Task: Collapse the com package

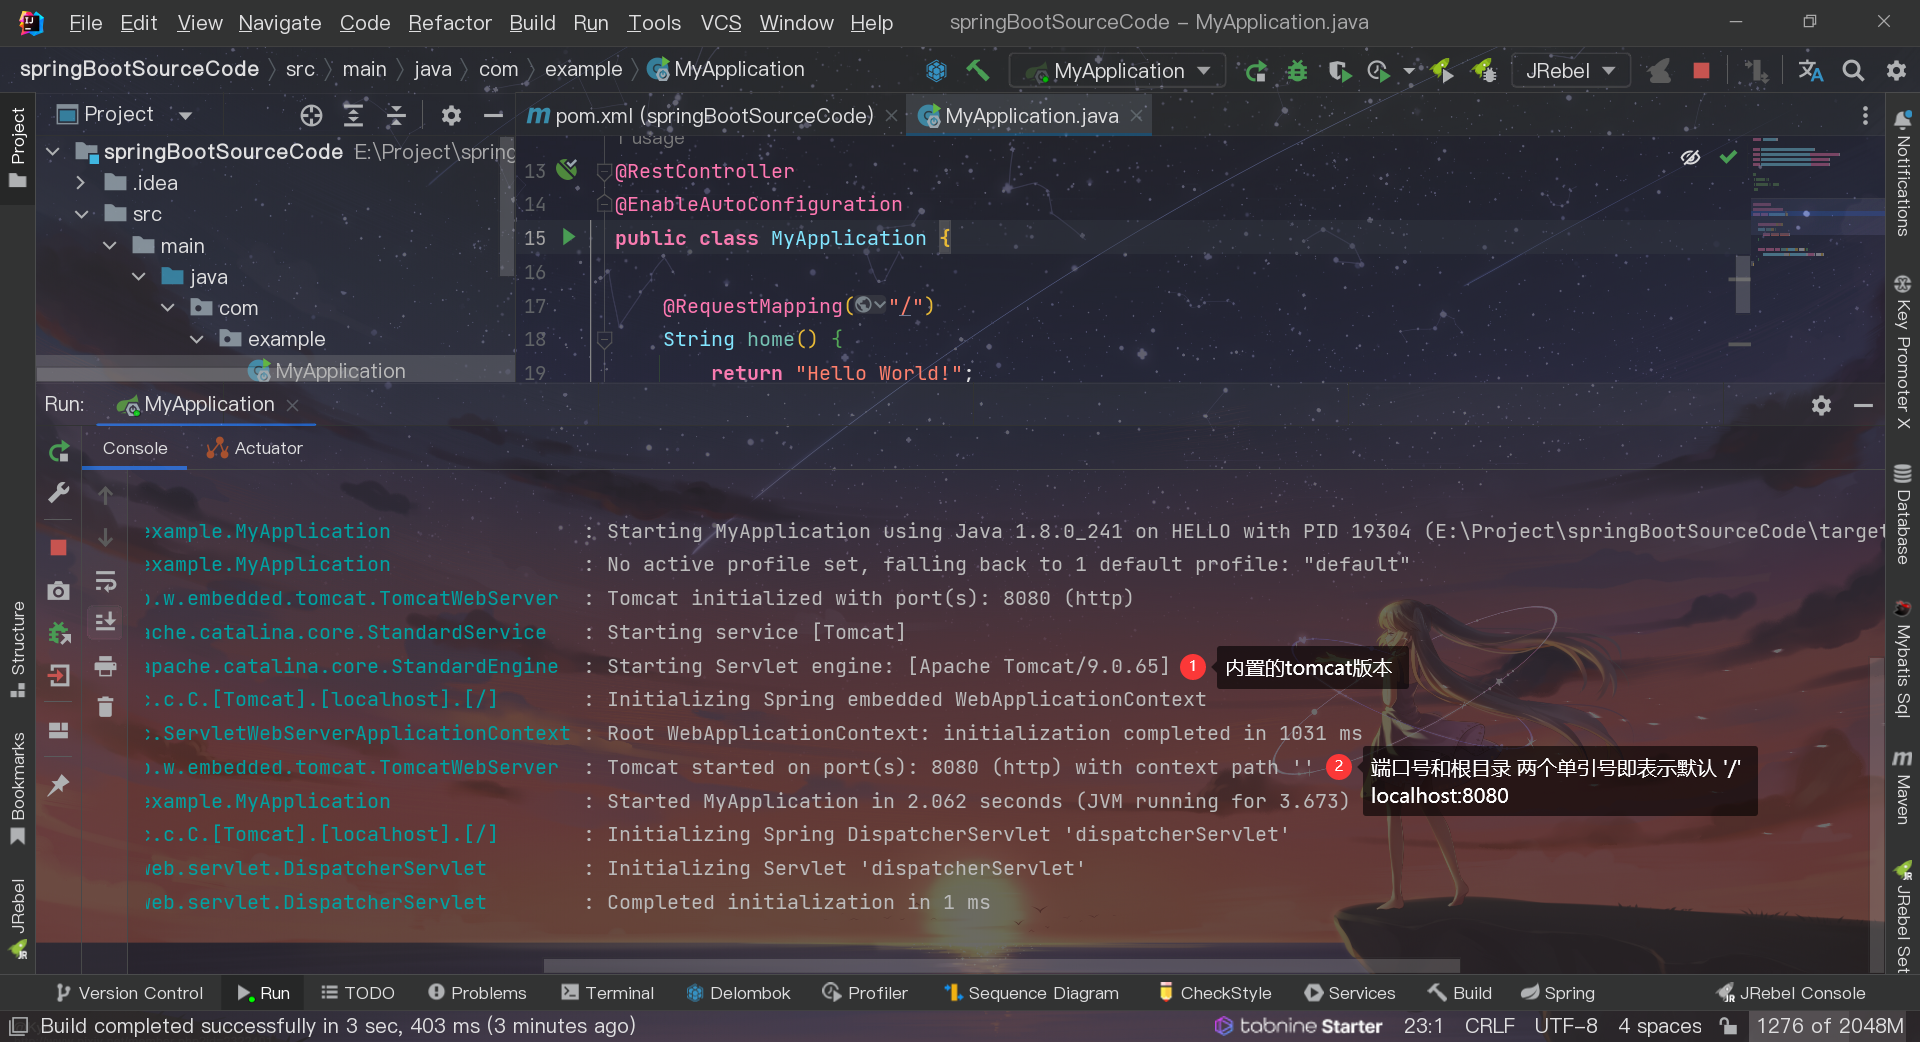Action: click(x=167, y=308)
